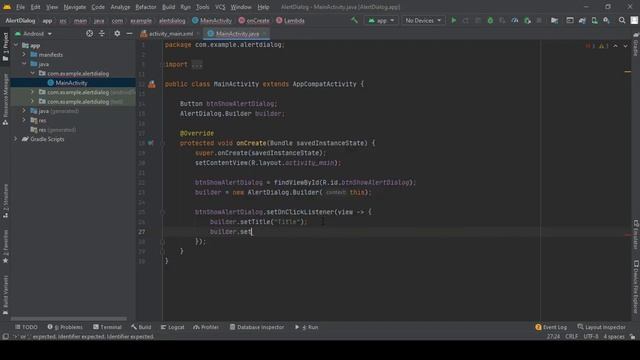This screenshot has height=360, width=640.
Task: Open the AVD Manager icon
Action: 594,20
